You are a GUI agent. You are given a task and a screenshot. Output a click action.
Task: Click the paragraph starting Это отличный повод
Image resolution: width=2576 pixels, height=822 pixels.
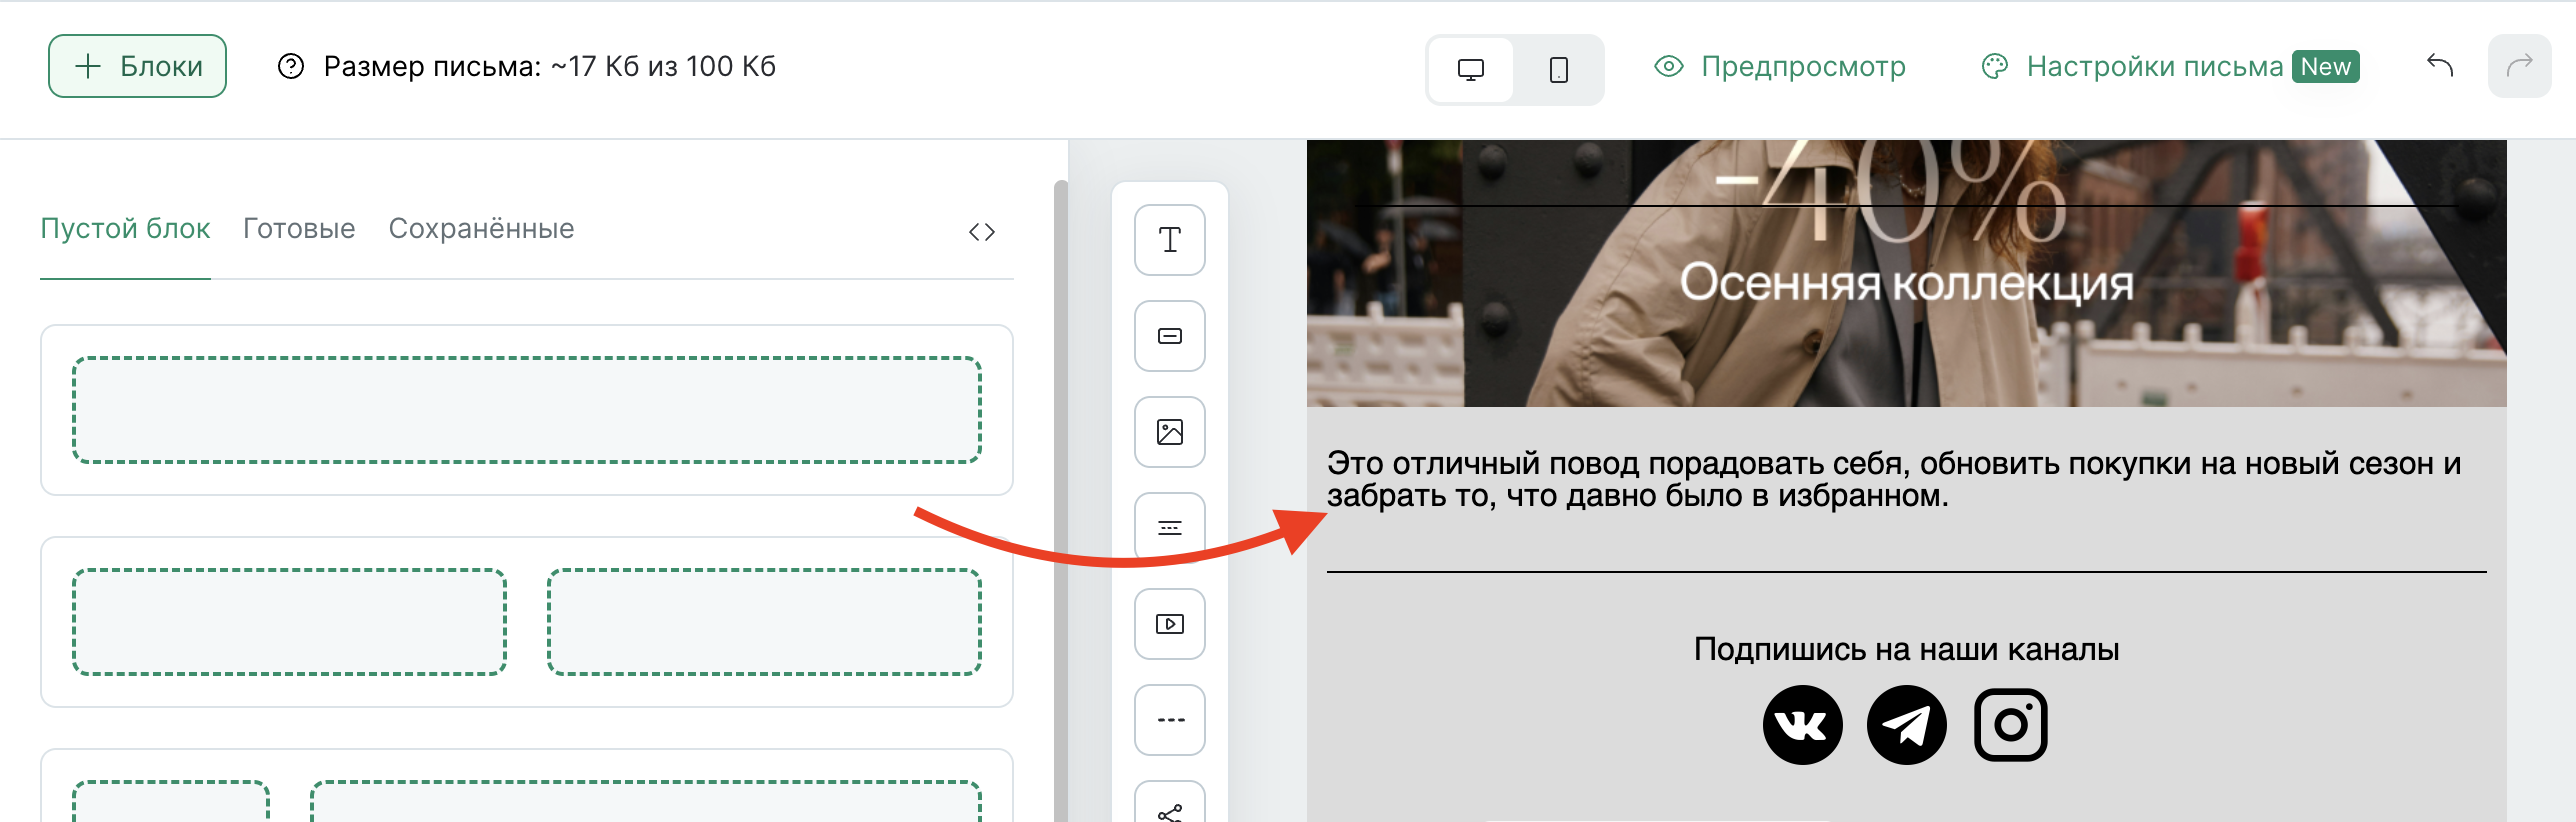tap(1893, 479)
